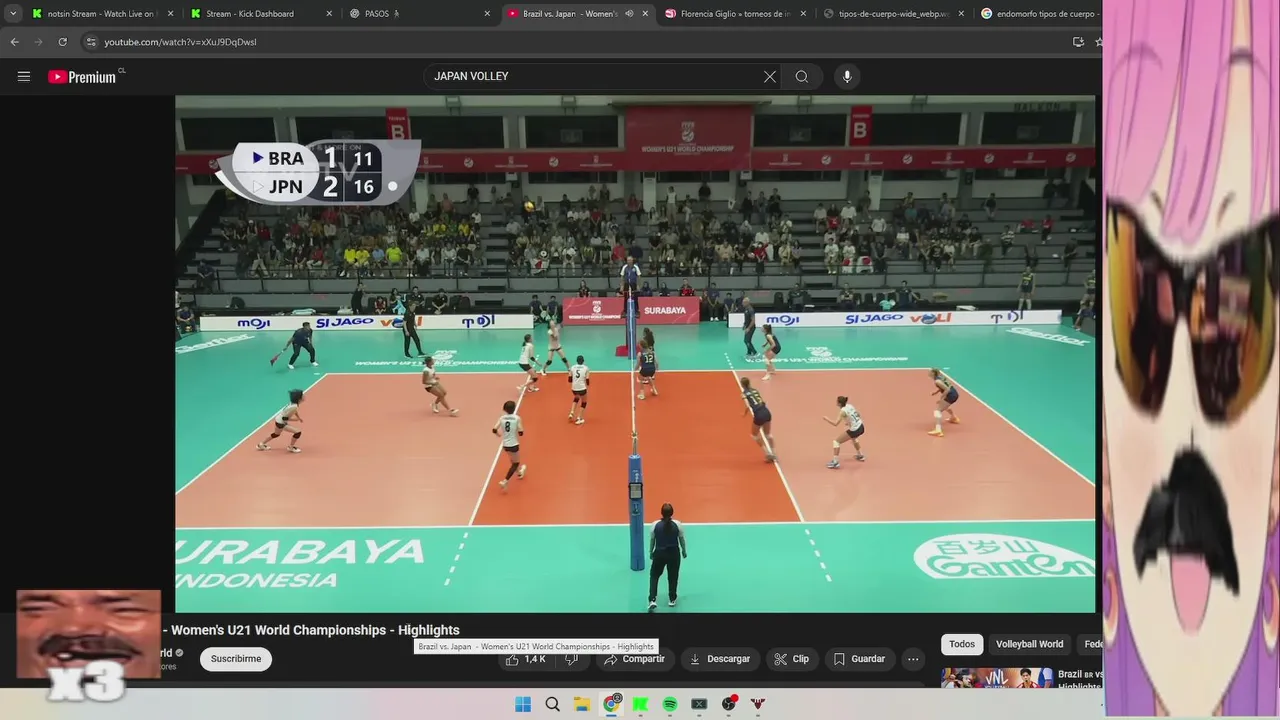Switch to endomorfo tipos de cuerpo tab
The height and width of the screenshot is (720, 1280).
(x=1040, y=14)
